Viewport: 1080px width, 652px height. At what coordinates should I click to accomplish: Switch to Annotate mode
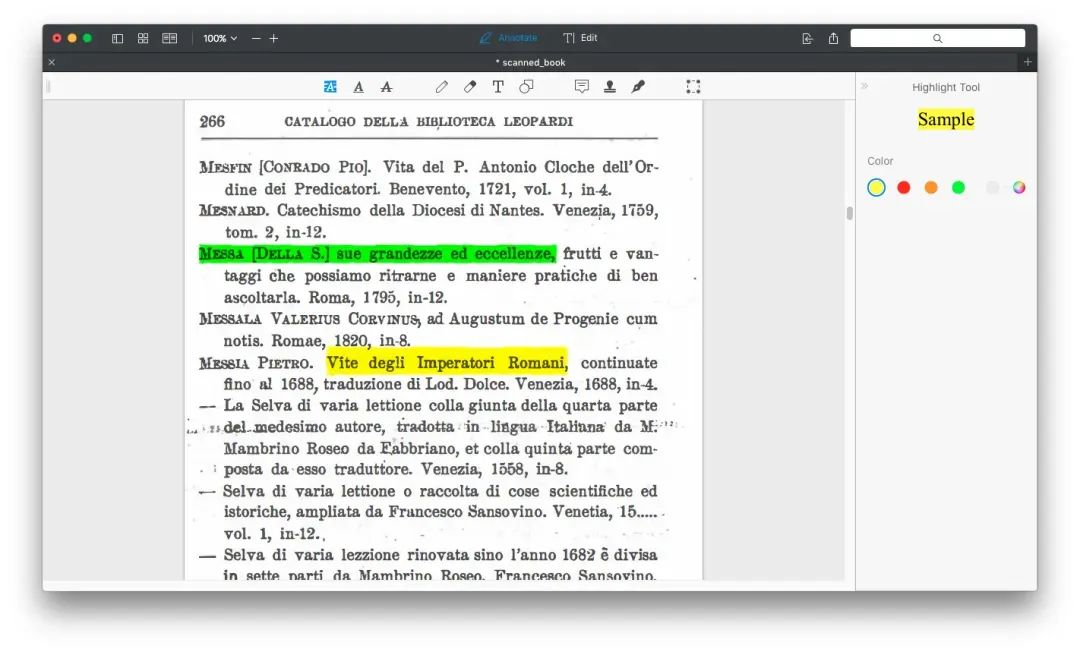(x=508, y=38)
